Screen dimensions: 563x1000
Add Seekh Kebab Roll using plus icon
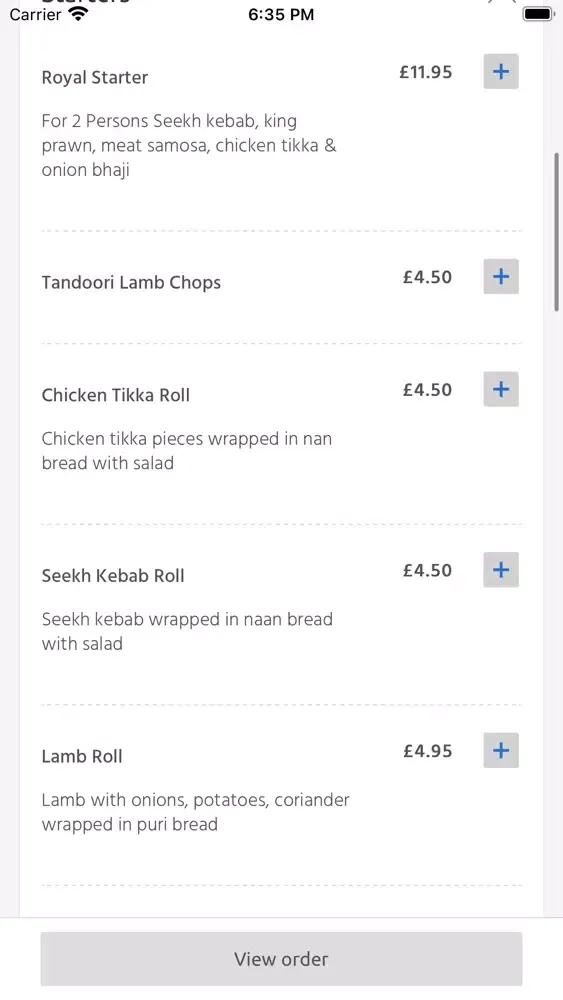coord(501,570)
